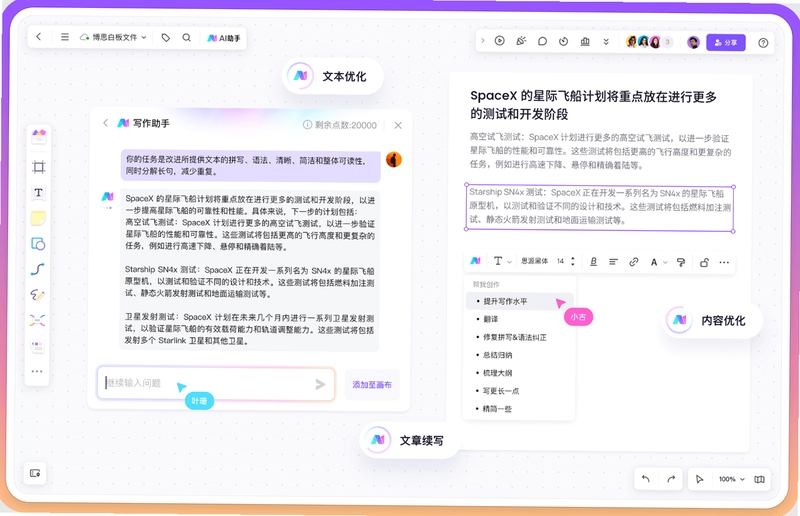
Task: Select the Shapes tool in left sidebar
Action: coord(38,244)
